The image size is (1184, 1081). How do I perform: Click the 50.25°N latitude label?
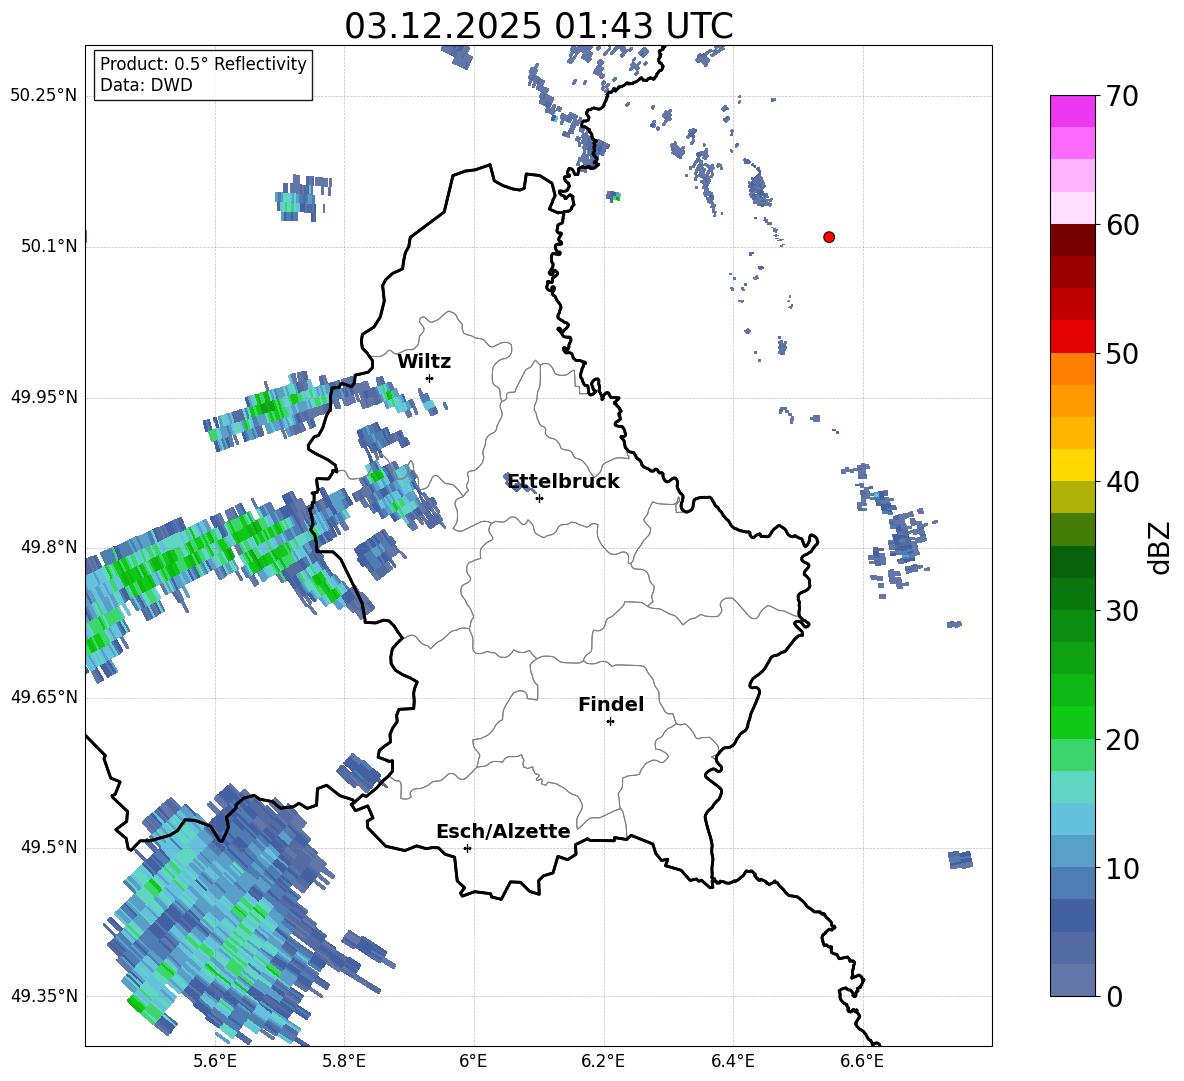click(x=44, y=96)
